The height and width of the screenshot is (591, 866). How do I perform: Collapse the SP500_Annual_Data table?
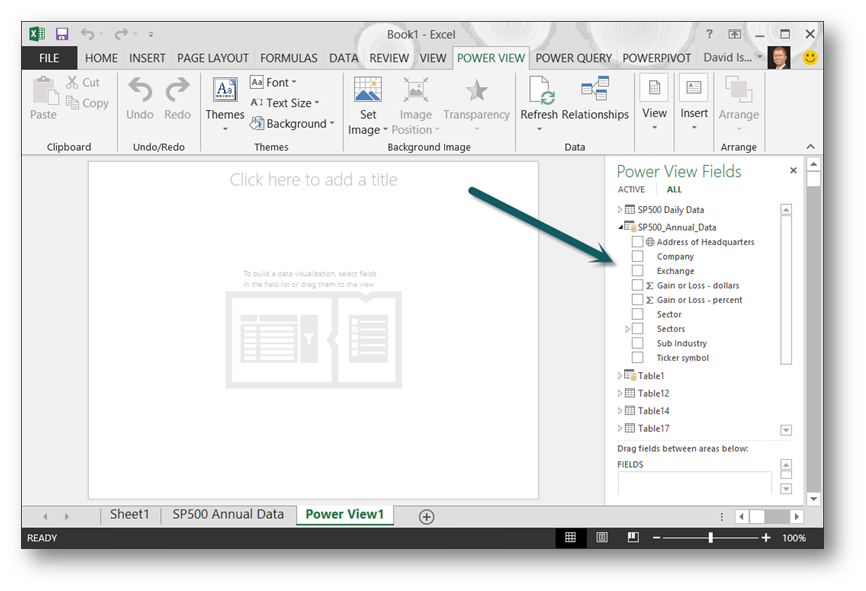[x=620, y=227]
